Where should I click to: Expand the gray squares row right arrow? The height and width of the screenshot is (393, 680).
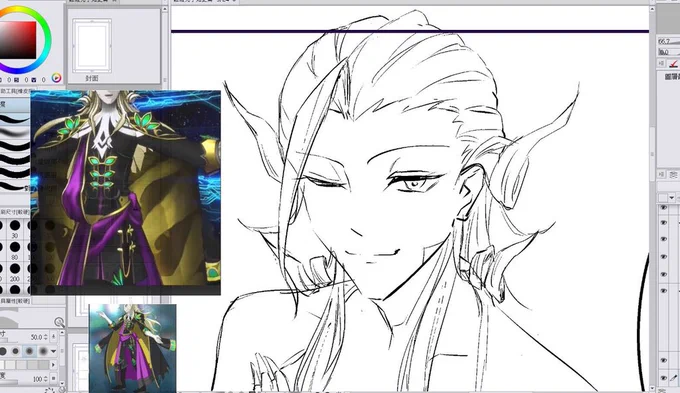[x=53, y=365]
